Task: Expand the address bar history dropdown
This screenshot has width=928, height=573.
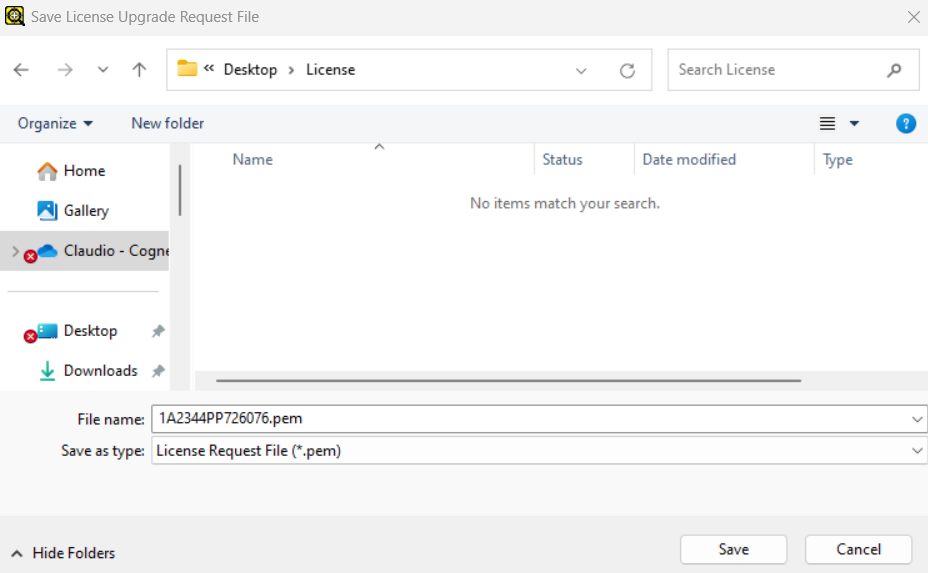Action: pyautogui.click(x=581, y=71)
